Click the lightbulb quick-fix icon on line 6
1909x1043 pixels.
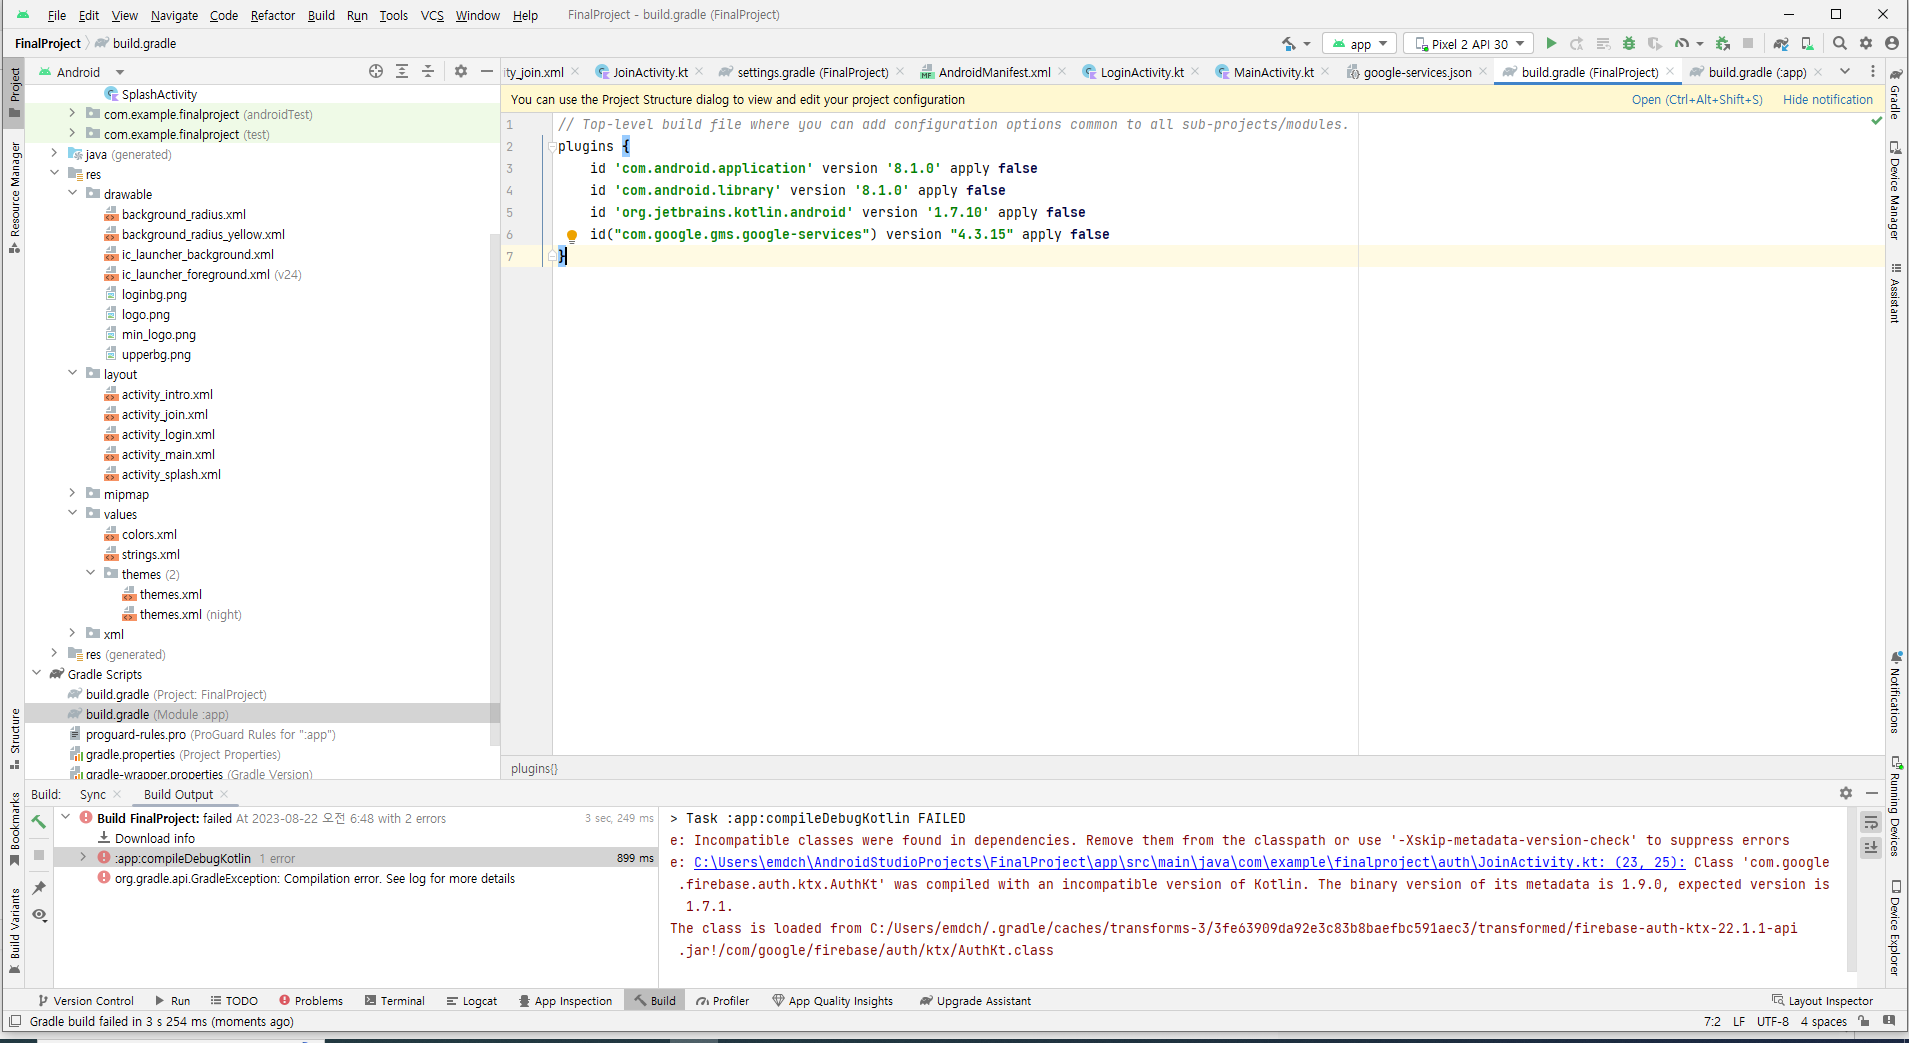[572, 236]
